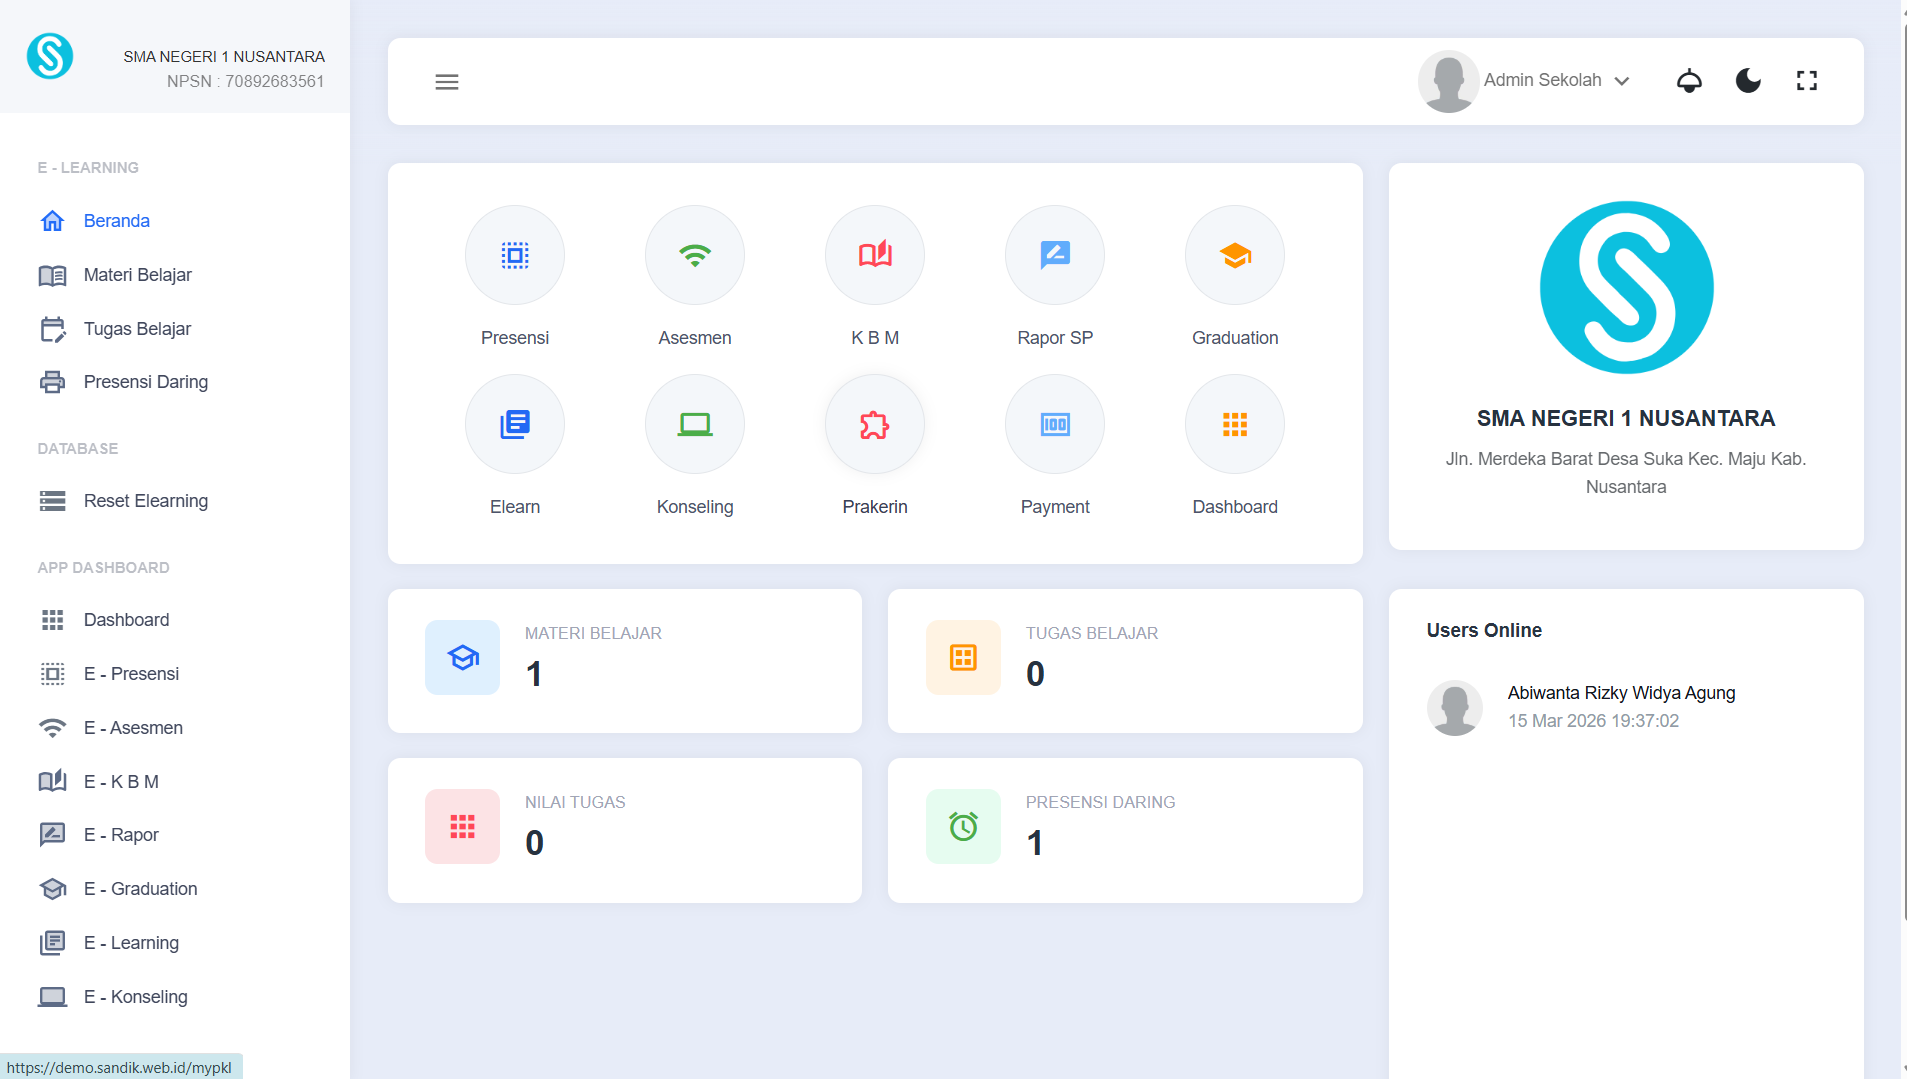Screen dimensions: 1907x1079
Task: Open the Elearn library icon
Action: (515, 424)
